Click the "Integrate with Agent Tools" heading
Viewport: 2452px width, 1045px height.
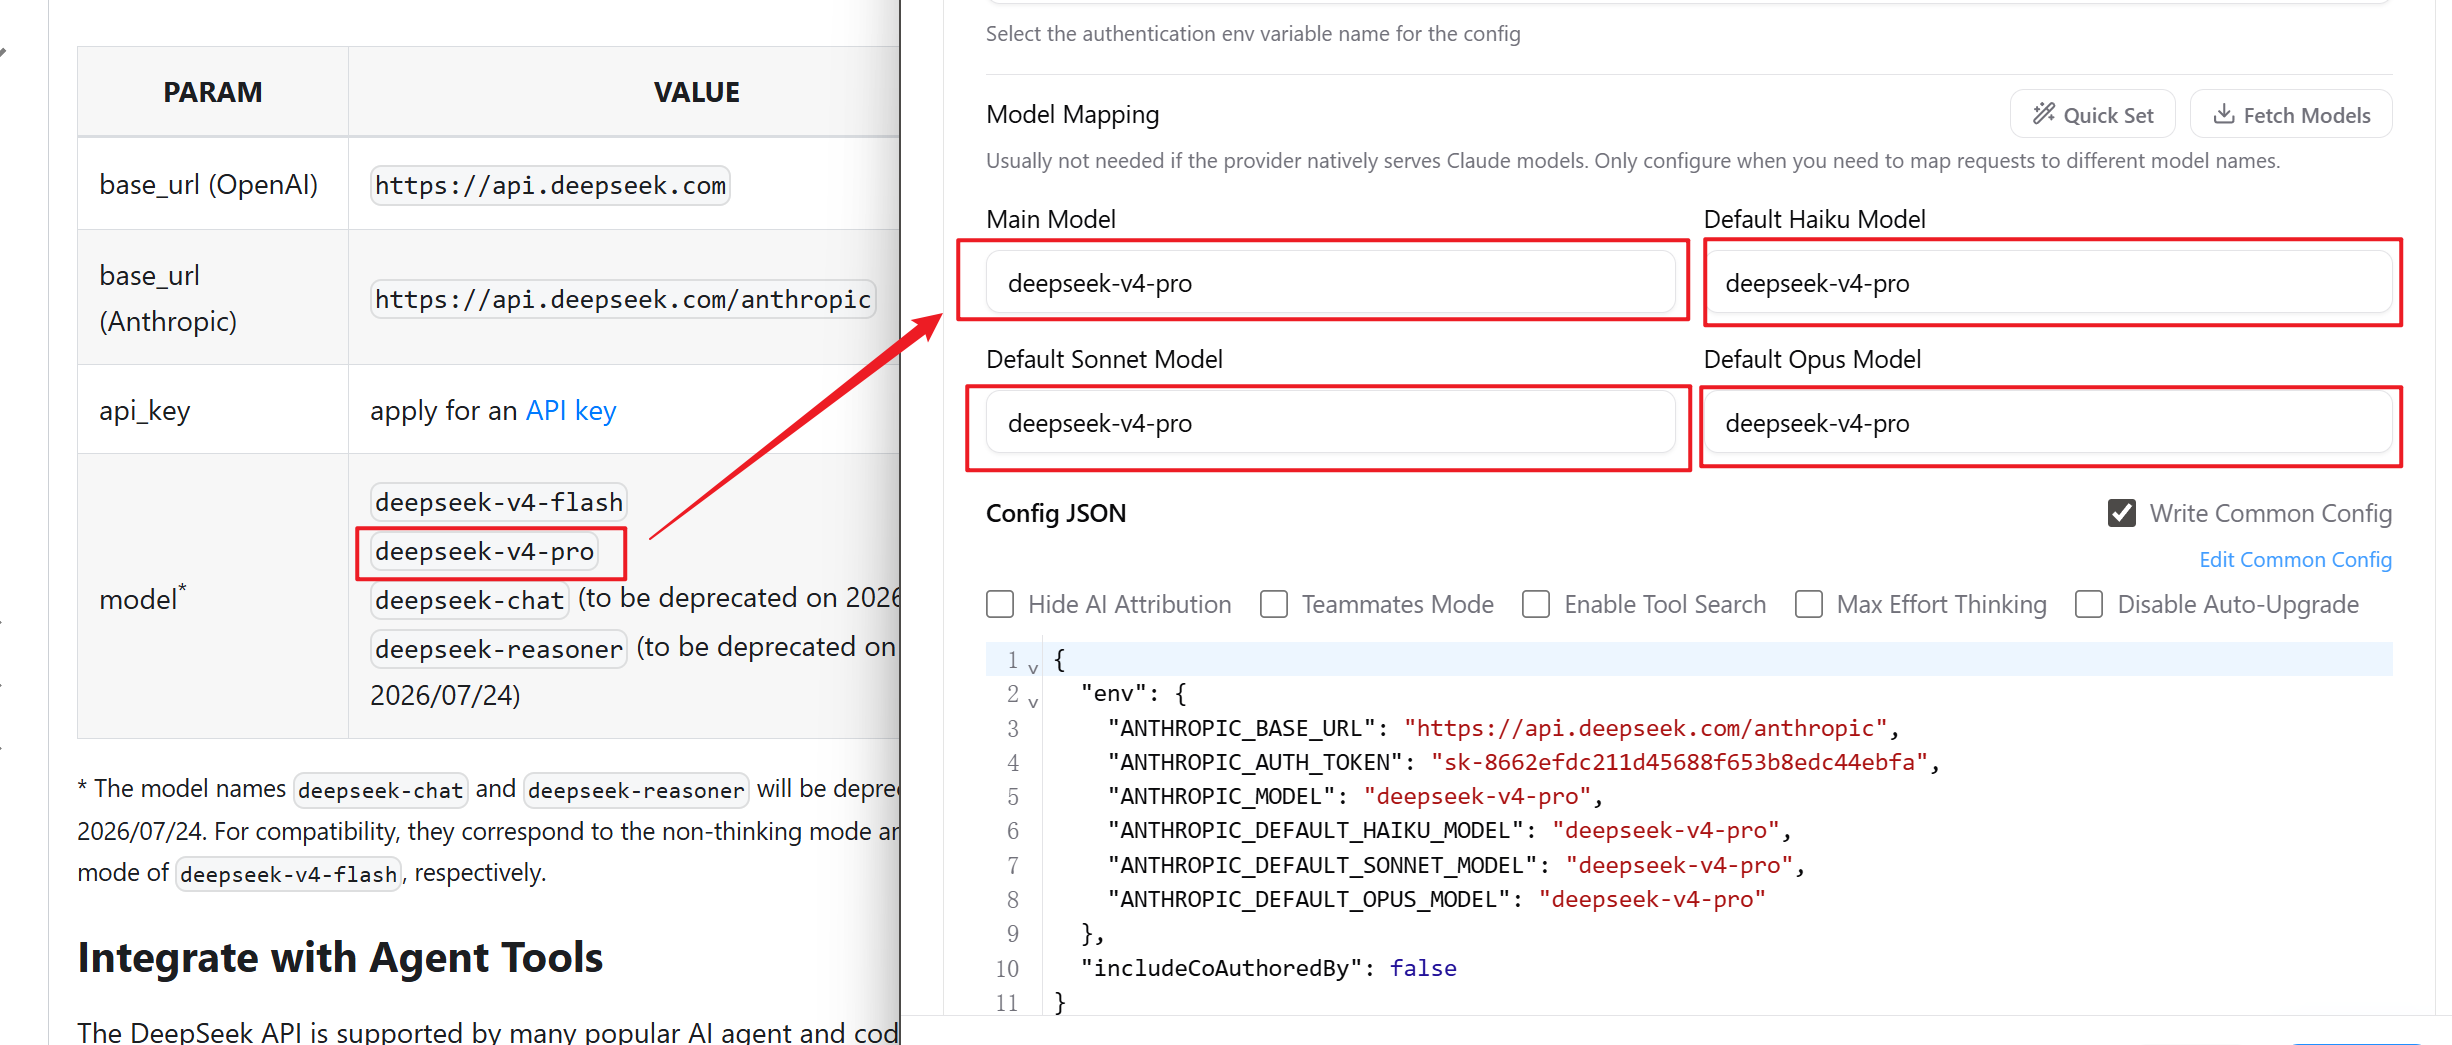(x=340, y=958)
